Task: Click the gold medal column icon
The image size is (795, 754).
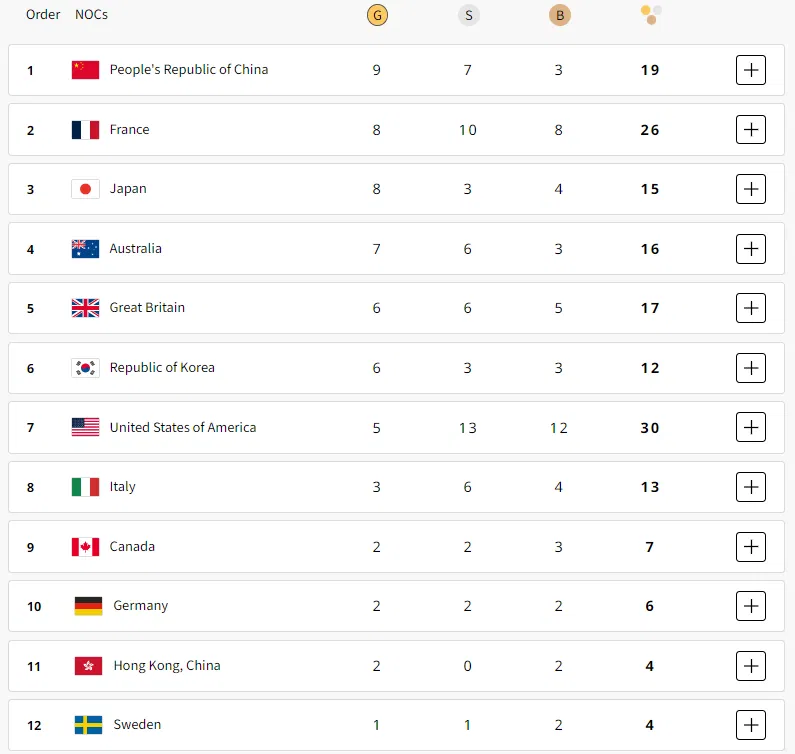Action: pyautogui.click(x=377, y=15)
